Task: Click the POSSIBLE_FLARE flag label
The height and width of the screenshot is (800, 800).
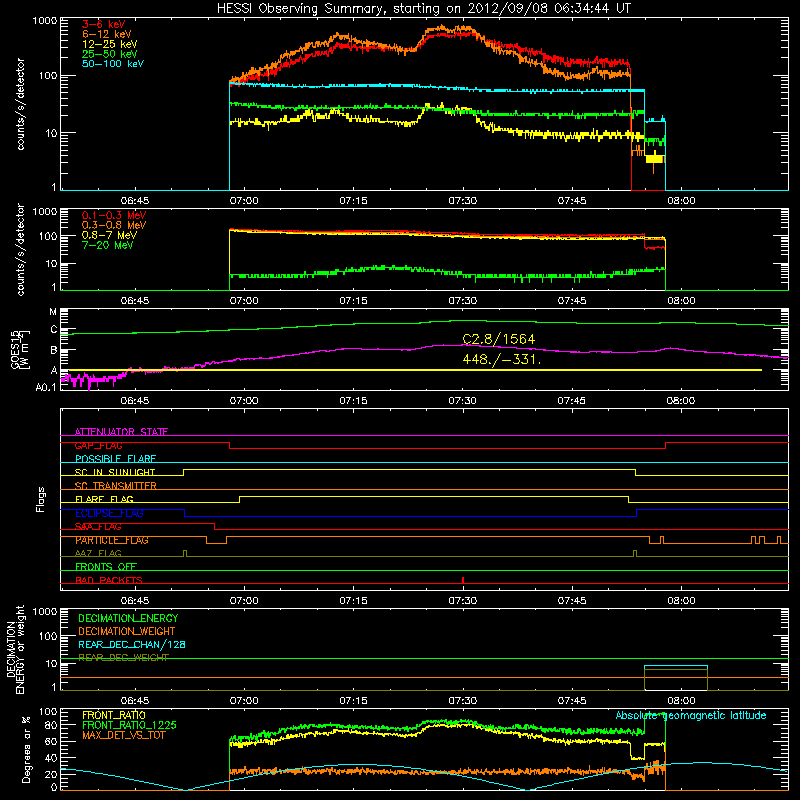Action: [x=115, y=459]
